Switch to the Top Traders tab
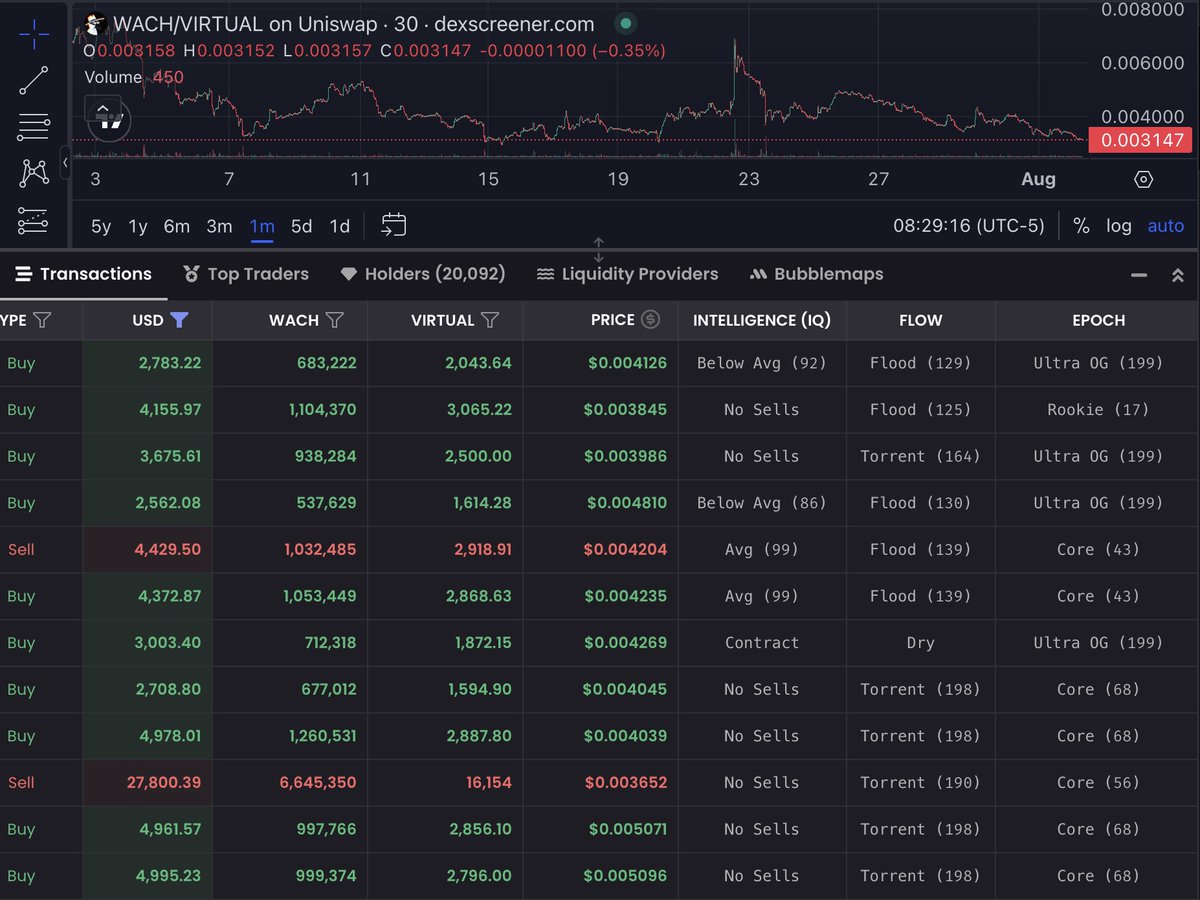1200x900 pixels. tap(246, 274)
